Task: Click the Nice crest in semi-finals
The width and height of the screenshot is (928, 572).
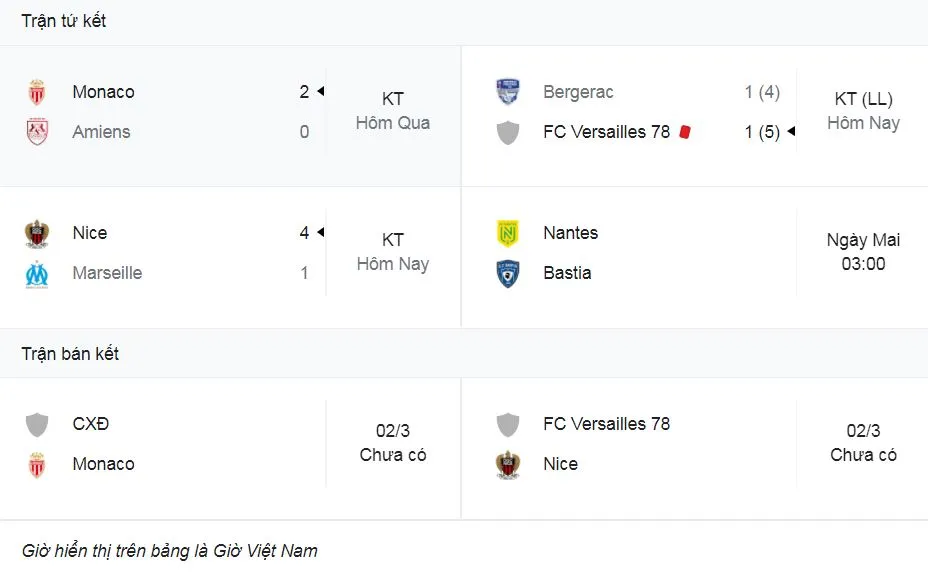Action: pyautogui.click(x=508, y=464)
